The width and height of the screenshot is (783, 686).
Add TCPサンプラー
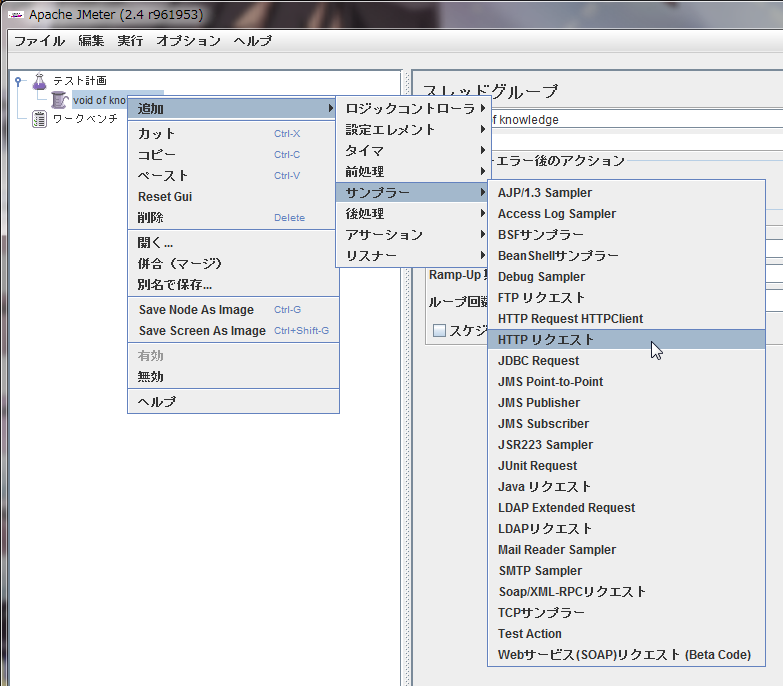[x=626, y=612]
